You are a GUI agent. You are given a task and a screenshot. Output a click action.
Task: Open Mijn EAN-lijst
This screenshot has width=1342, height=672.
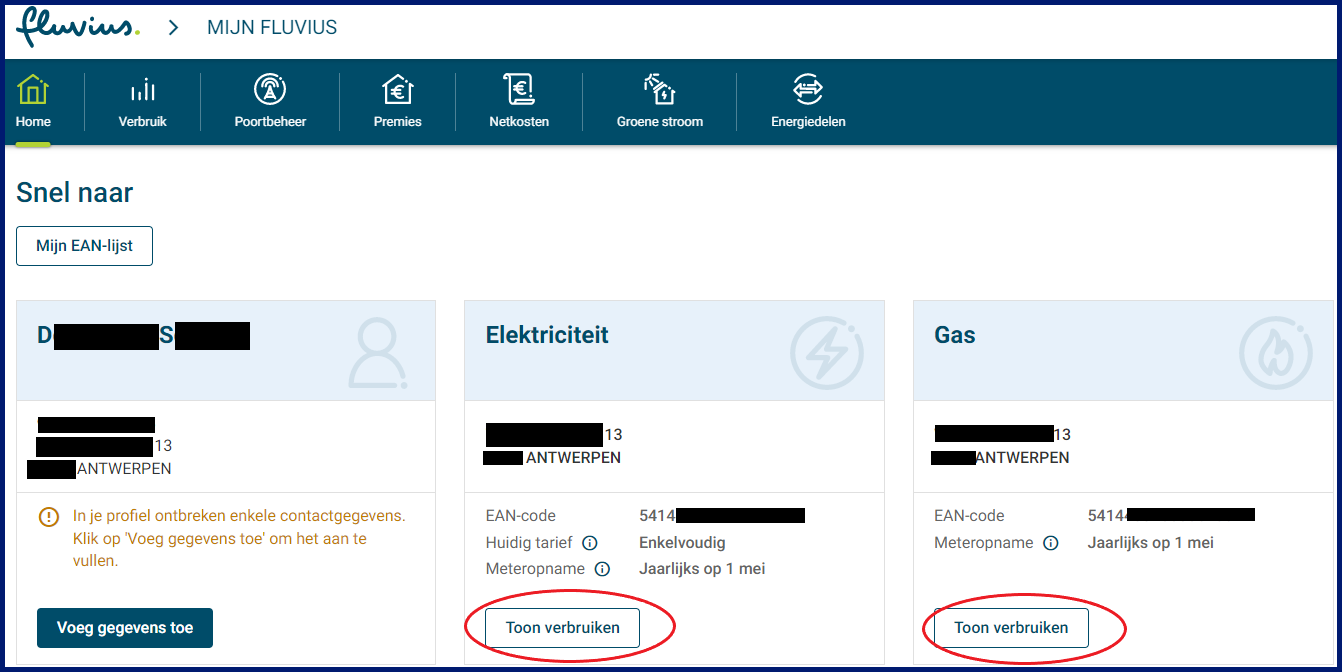[84, 246]
